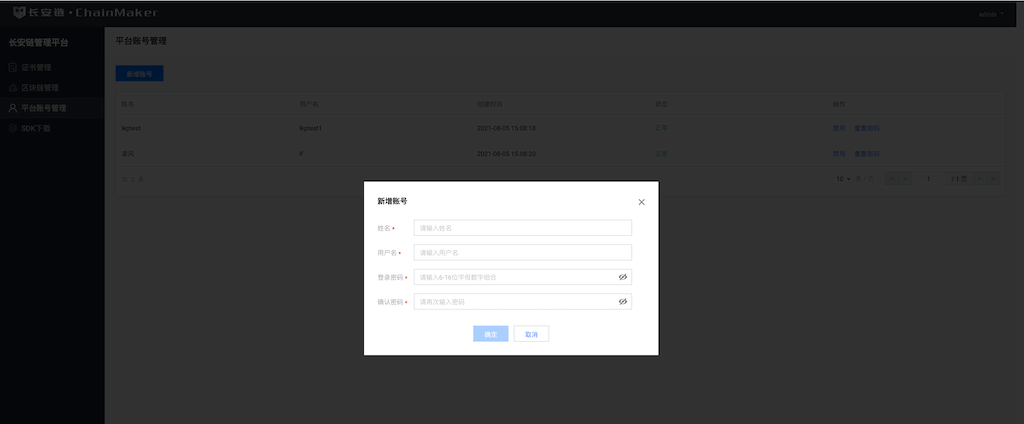Focus the 用户名 input field
The width and height of the screenshot is (1024, 424).
[x=522, y=253]
